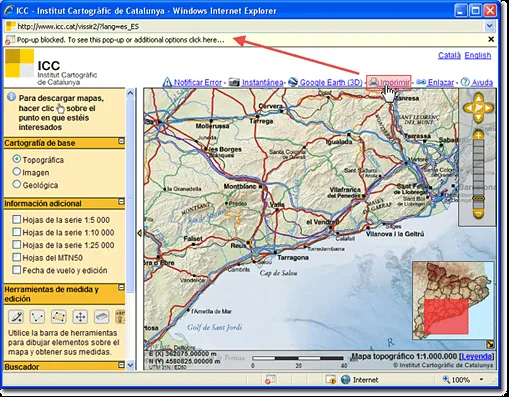The height and width of the screenshot is (397, 509).
Task: Click the zoom in plus button
Action: [x=478, y=136]
